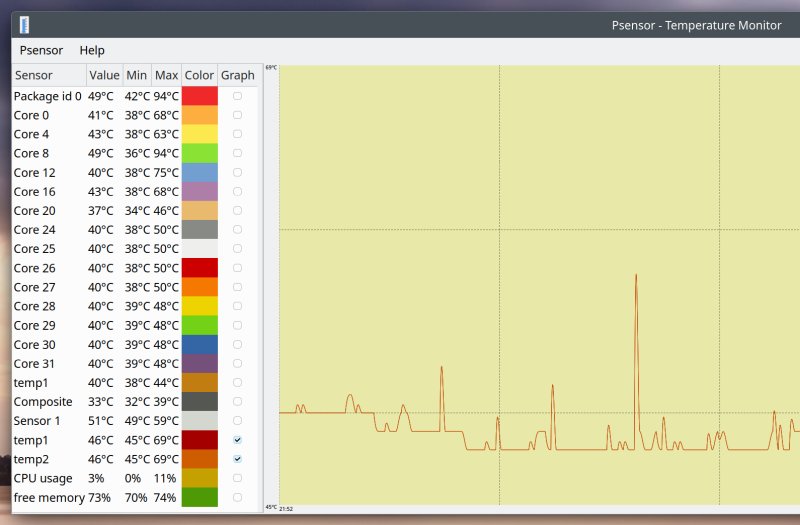Screen dimensions: 800x525
Task: Click Sensor 1 current value 51°C
Action: tap(101, 420)
